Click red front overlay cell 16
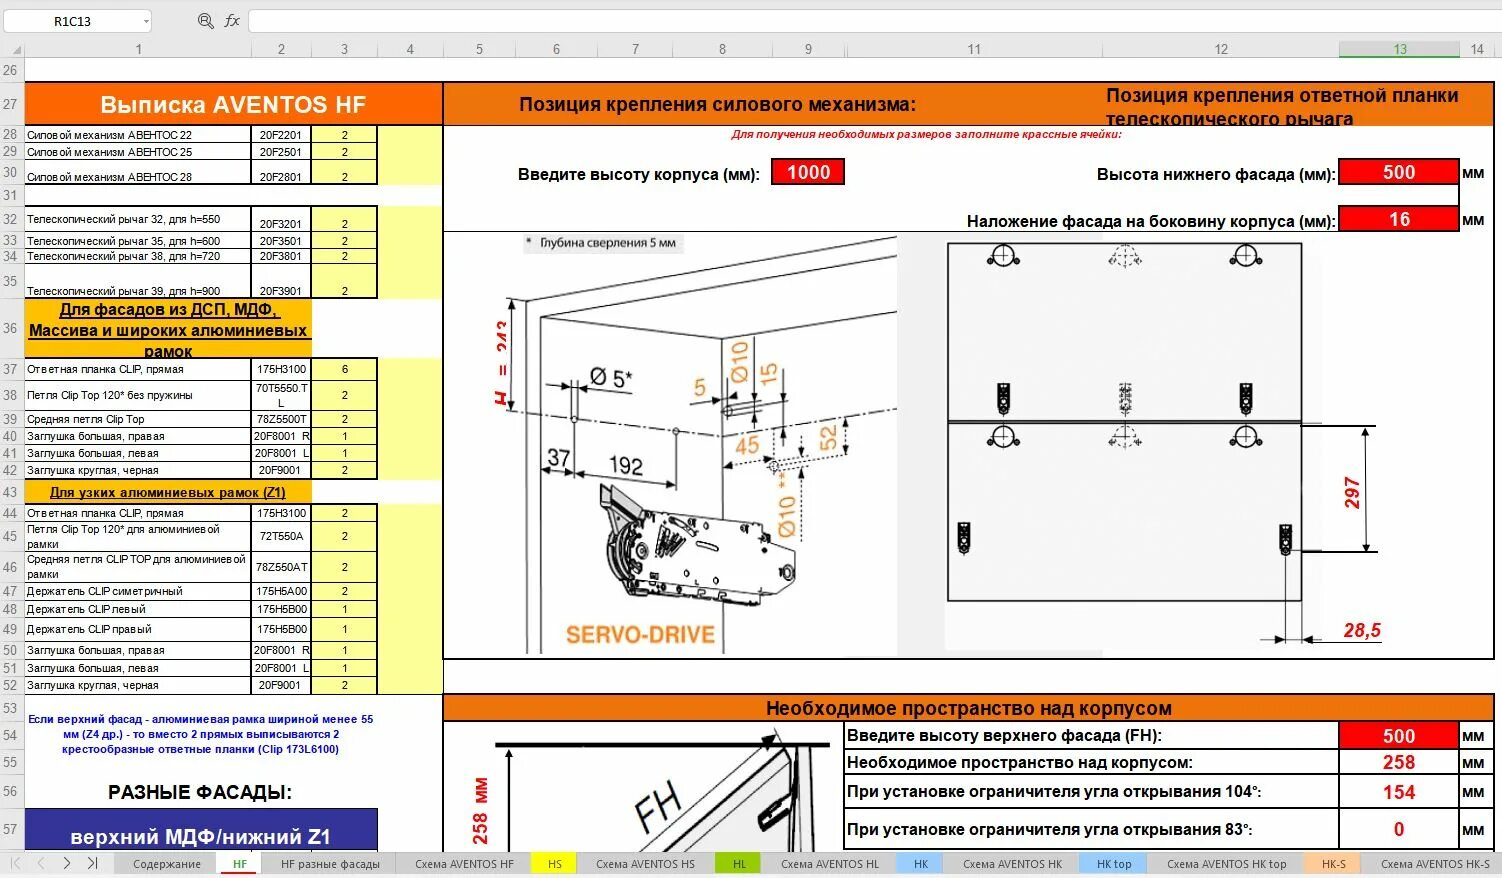 click(x=1398, y=219)
